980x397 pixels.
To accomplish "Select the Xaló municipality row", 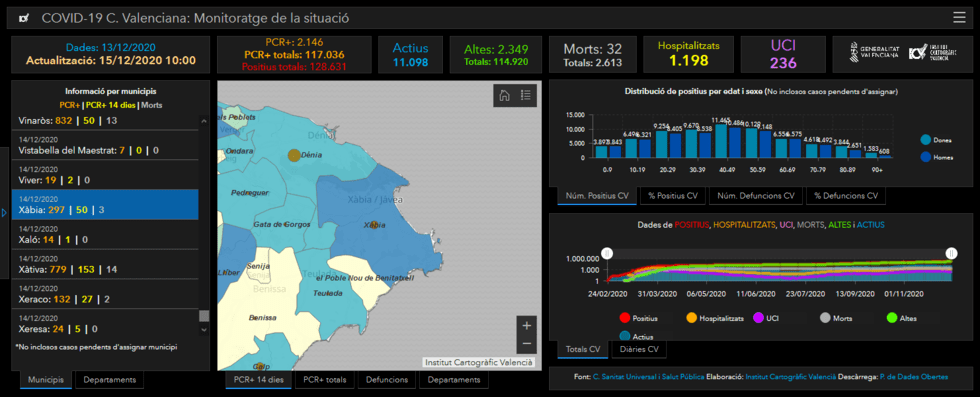I will (x=105, y=234).
